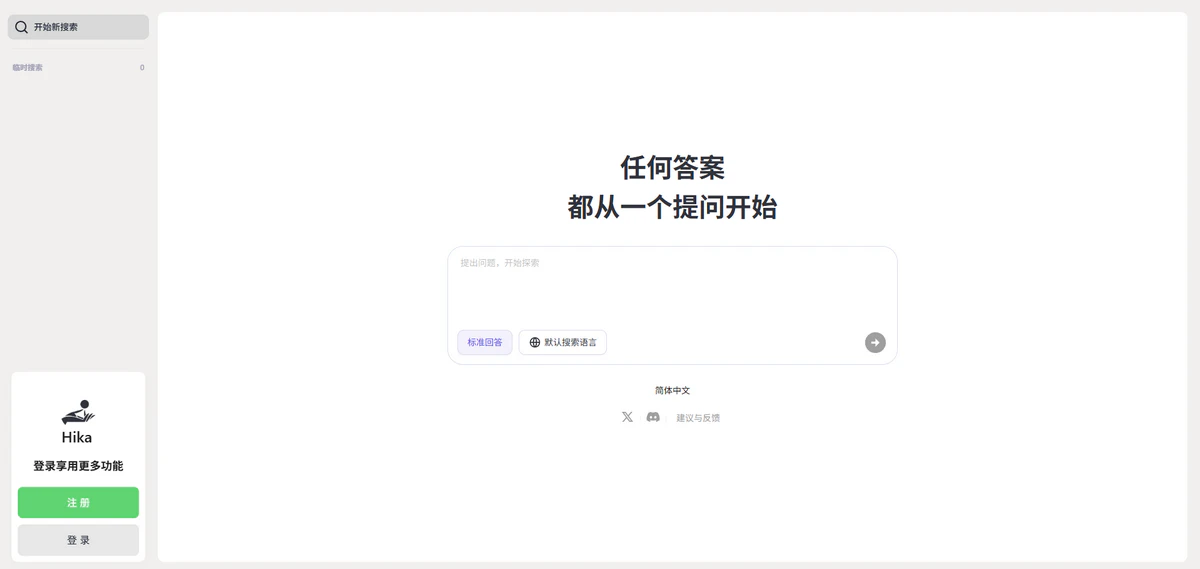Open the 简体中文 interface language selector

[x=672, y=390]
